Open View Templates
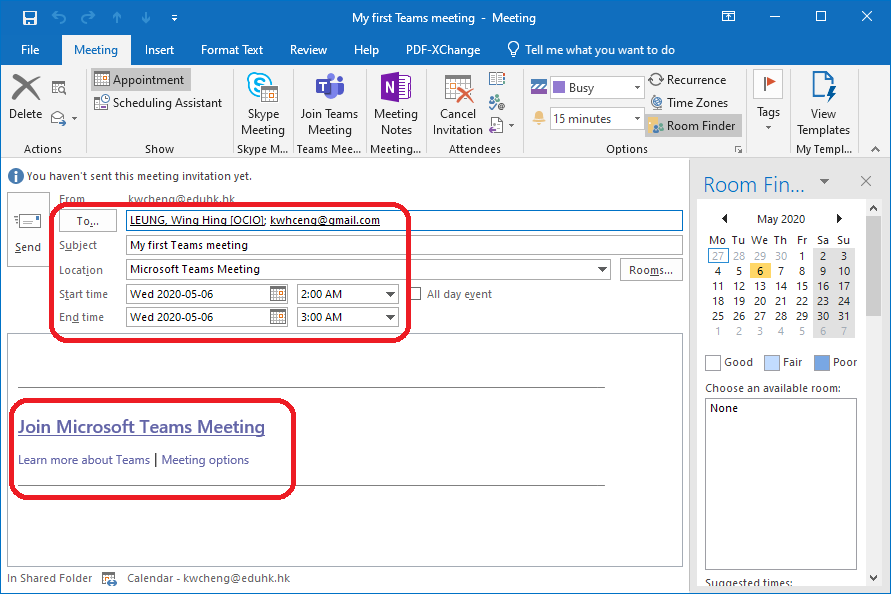 point(822,103)
